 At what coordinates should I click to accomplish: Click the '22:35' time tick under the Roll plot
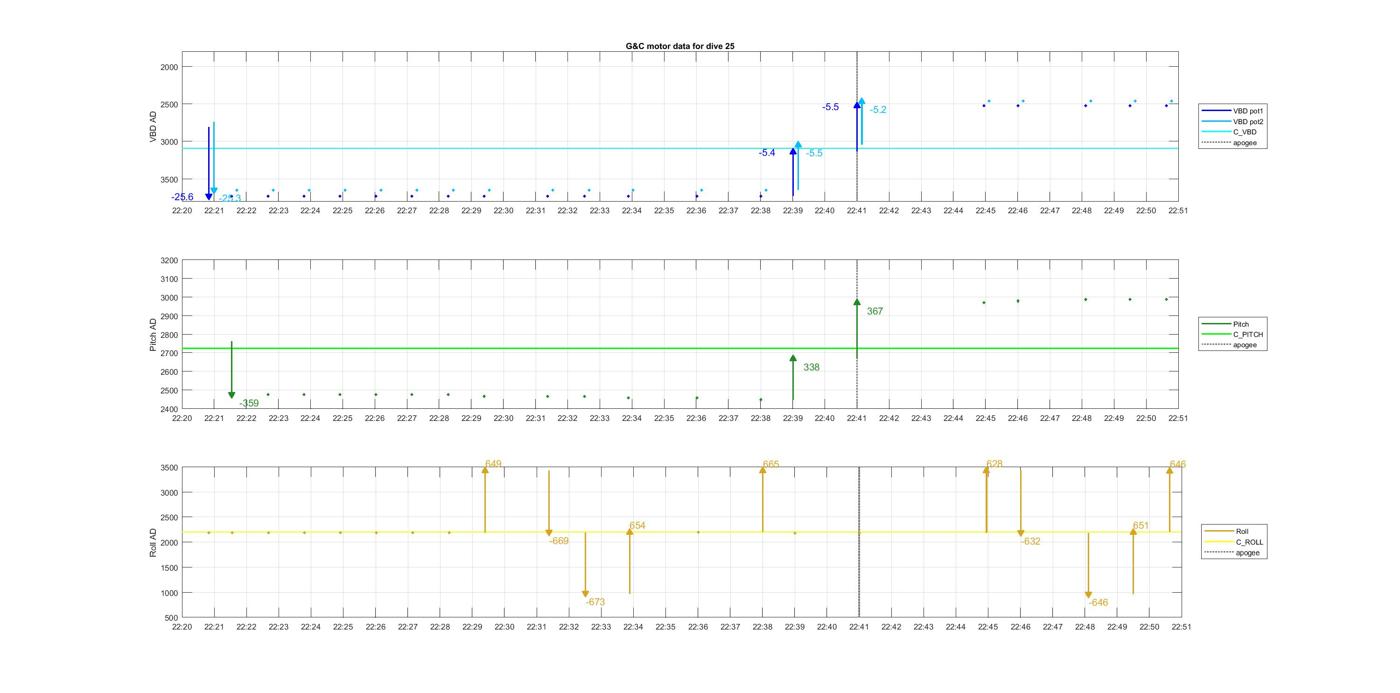pyautogui.click(x=665, y=627)
